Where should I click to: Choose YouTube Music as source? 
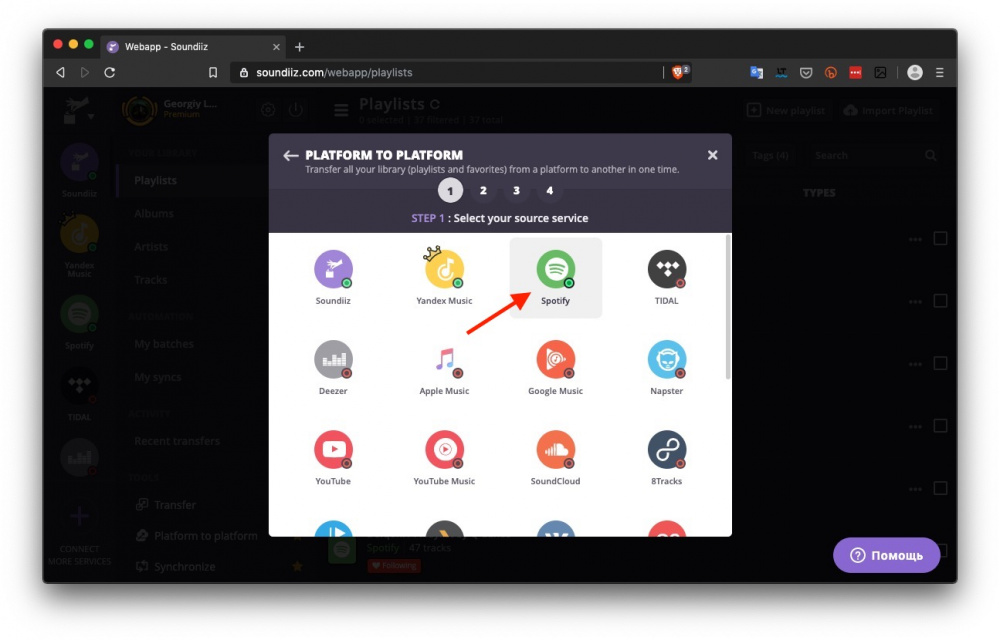tap(444, 458)
